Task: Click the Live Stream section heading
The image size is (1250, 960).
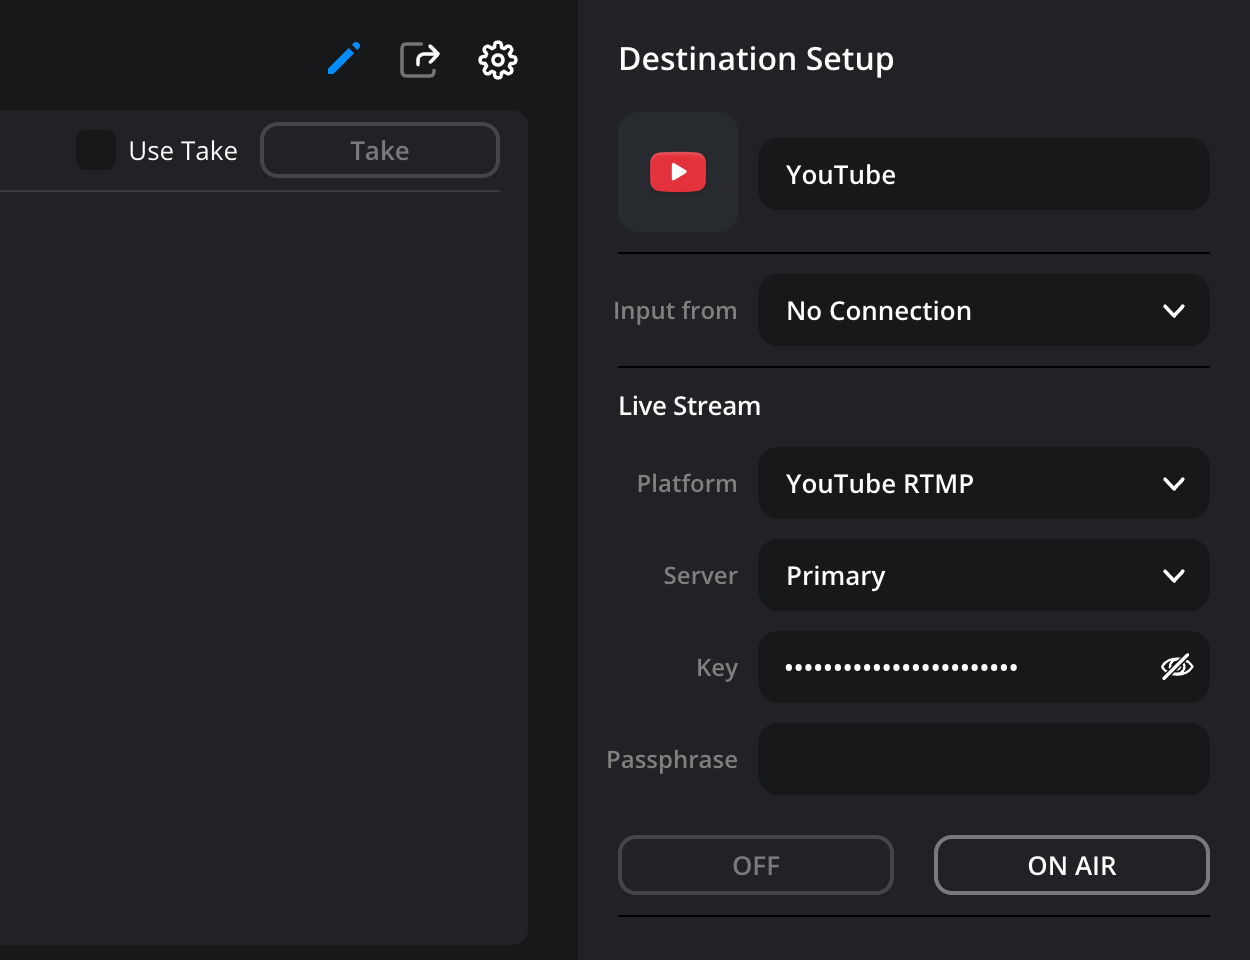Action: pyautogui.click(x=690, y=406)
